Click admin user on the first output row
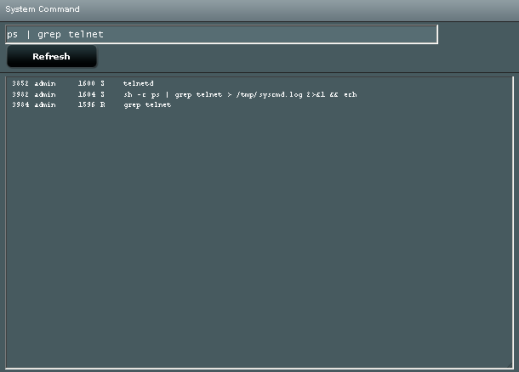The height and width of the screenshot is (372, 519). click(45, 83)
